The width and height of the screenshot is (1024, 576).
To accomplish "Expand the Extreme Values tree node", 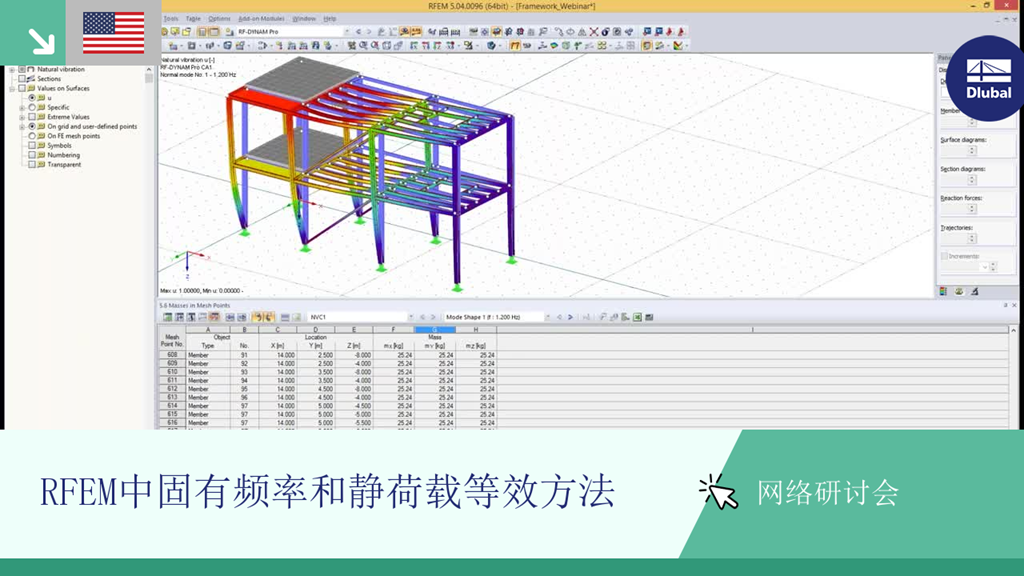I will pos(22,117).
